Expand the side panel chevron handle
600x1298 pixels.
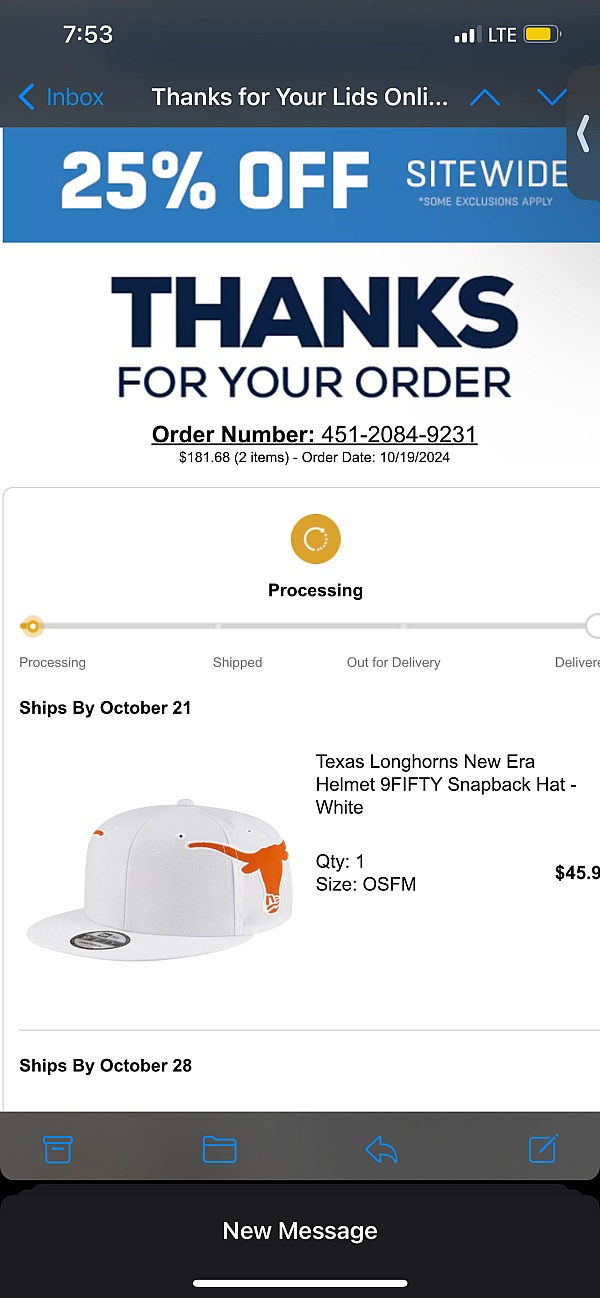[x=584, y=134]
